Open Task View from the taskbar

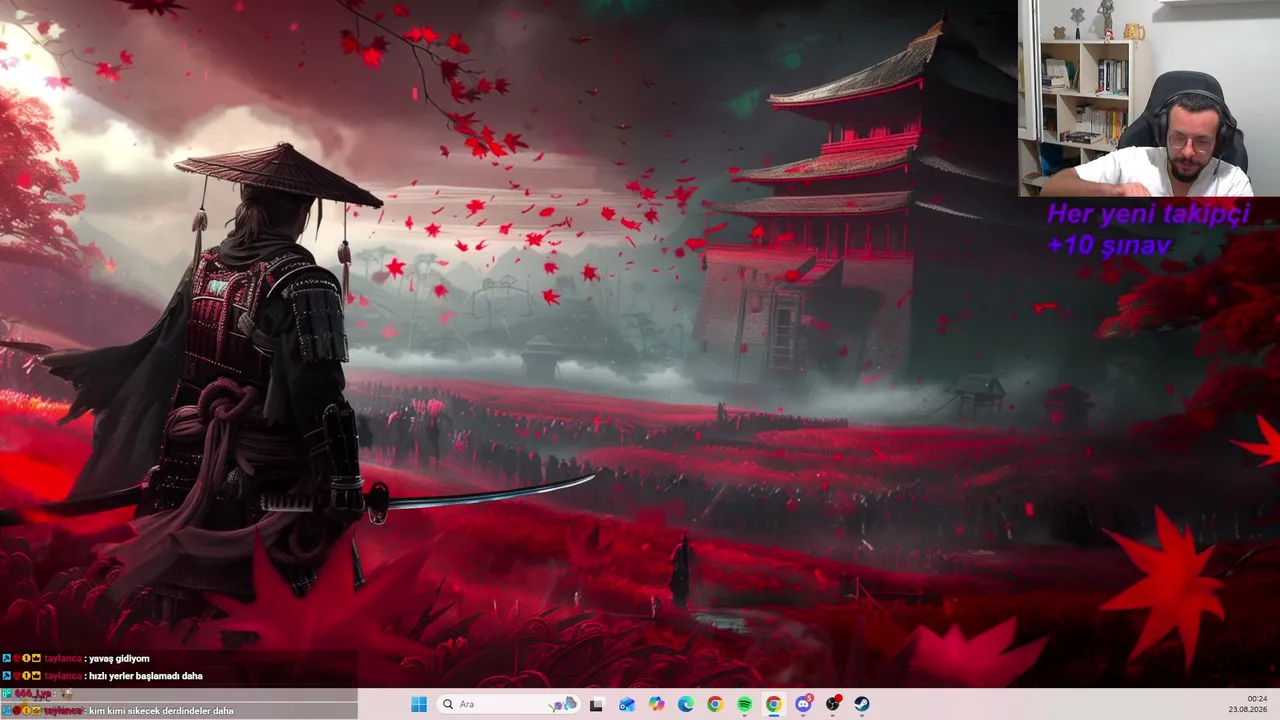pyautogui.click(x=597, y=704)
